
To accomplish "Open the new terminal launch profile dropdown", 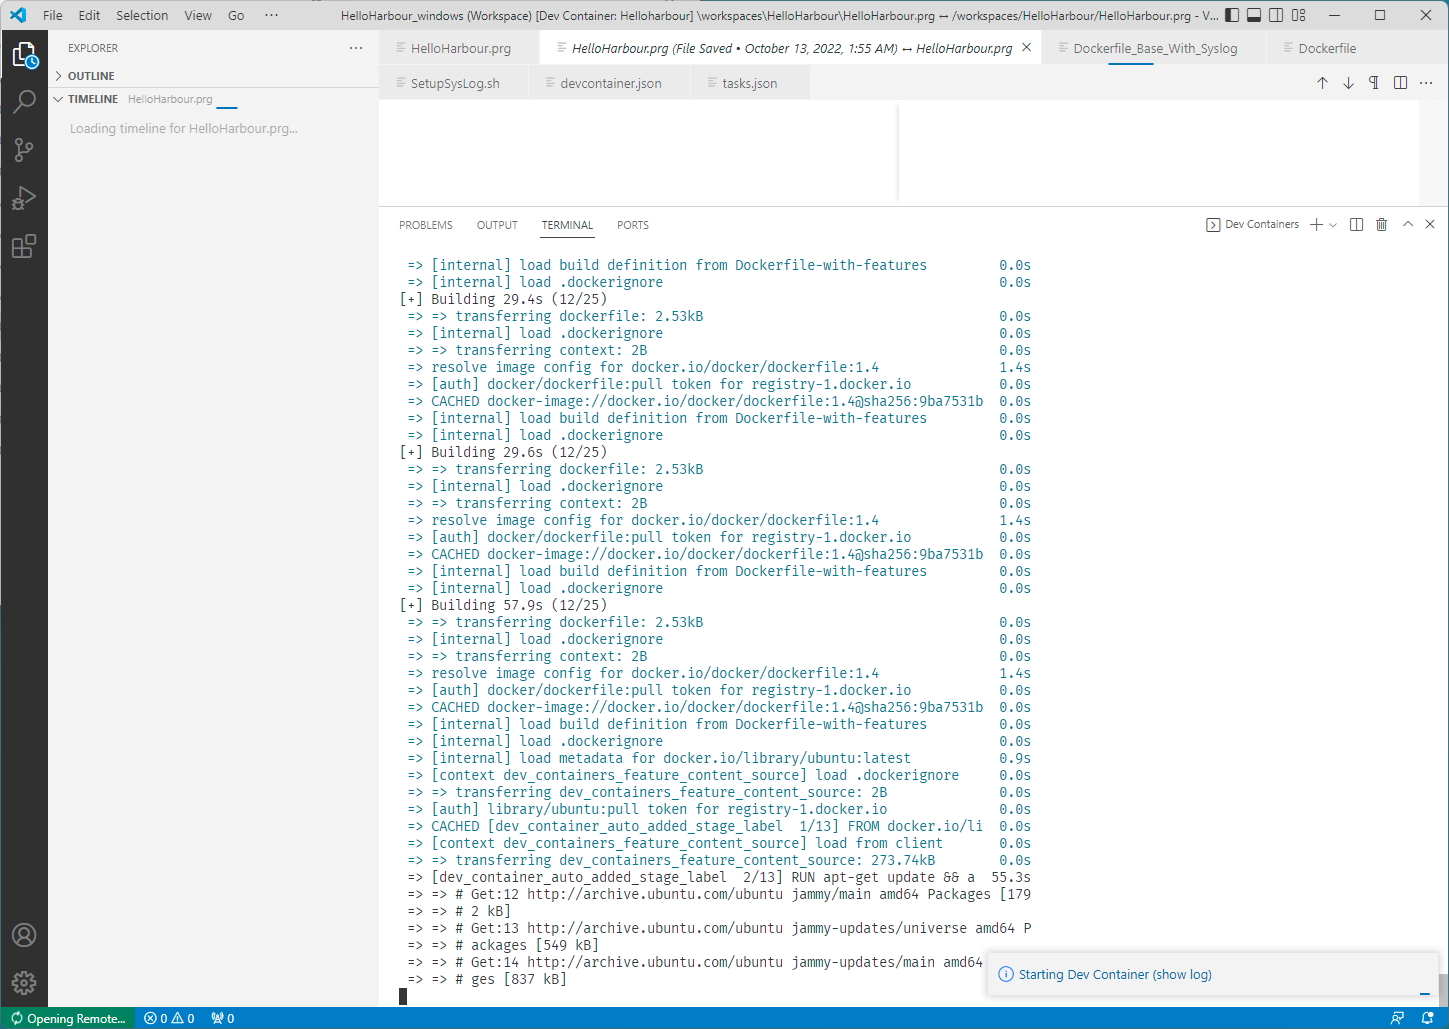I will pos(1333,225).
